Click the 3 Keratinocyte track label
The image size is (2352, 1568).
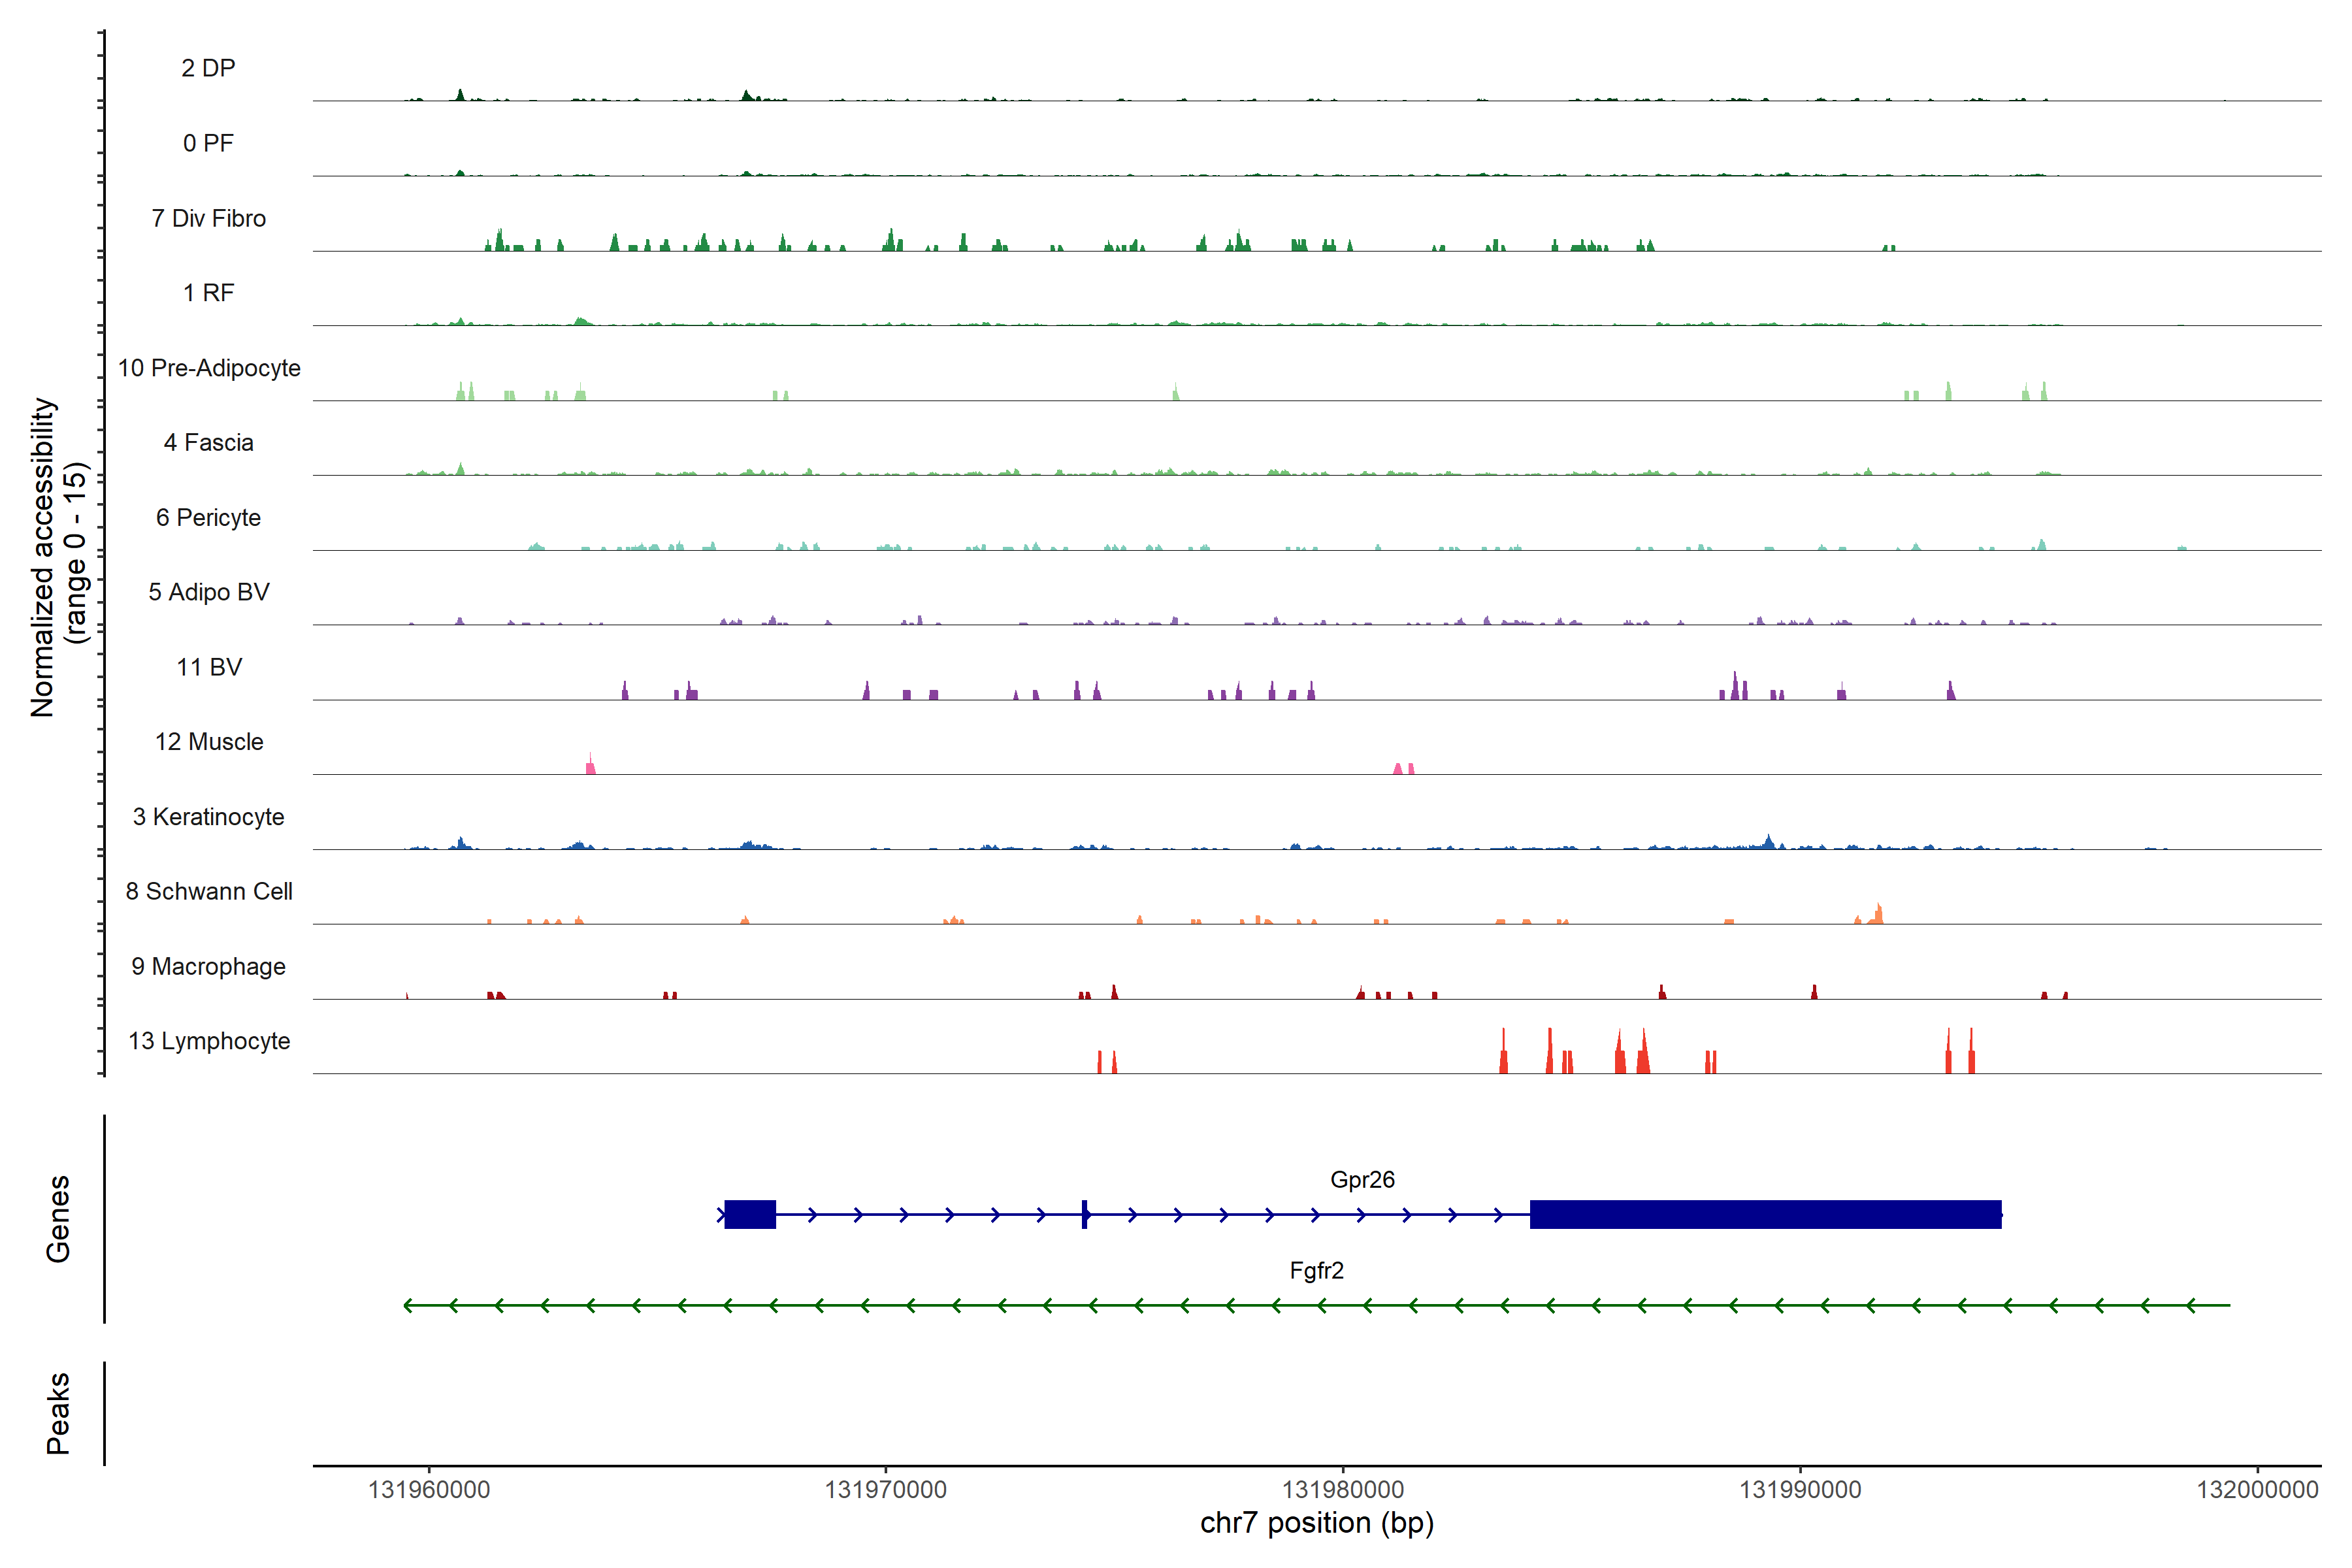pos(209,817)
